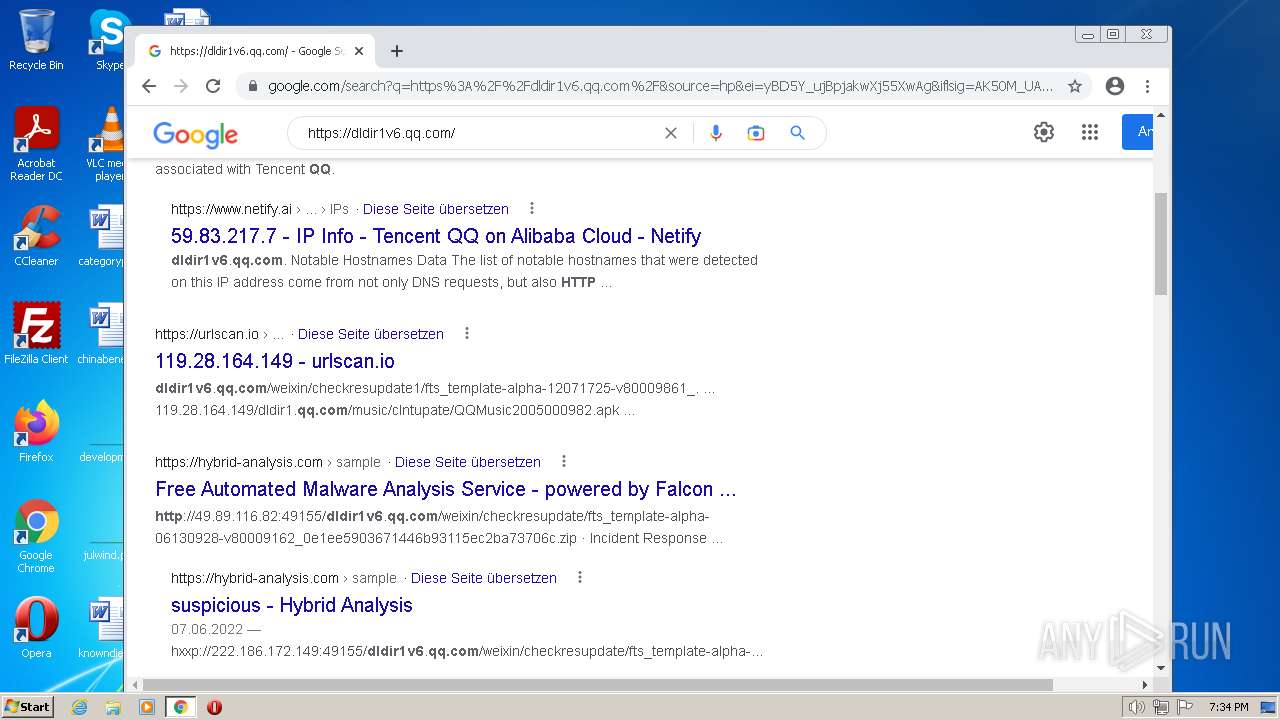Open Recycle Bin on desktop

point(36,40)
